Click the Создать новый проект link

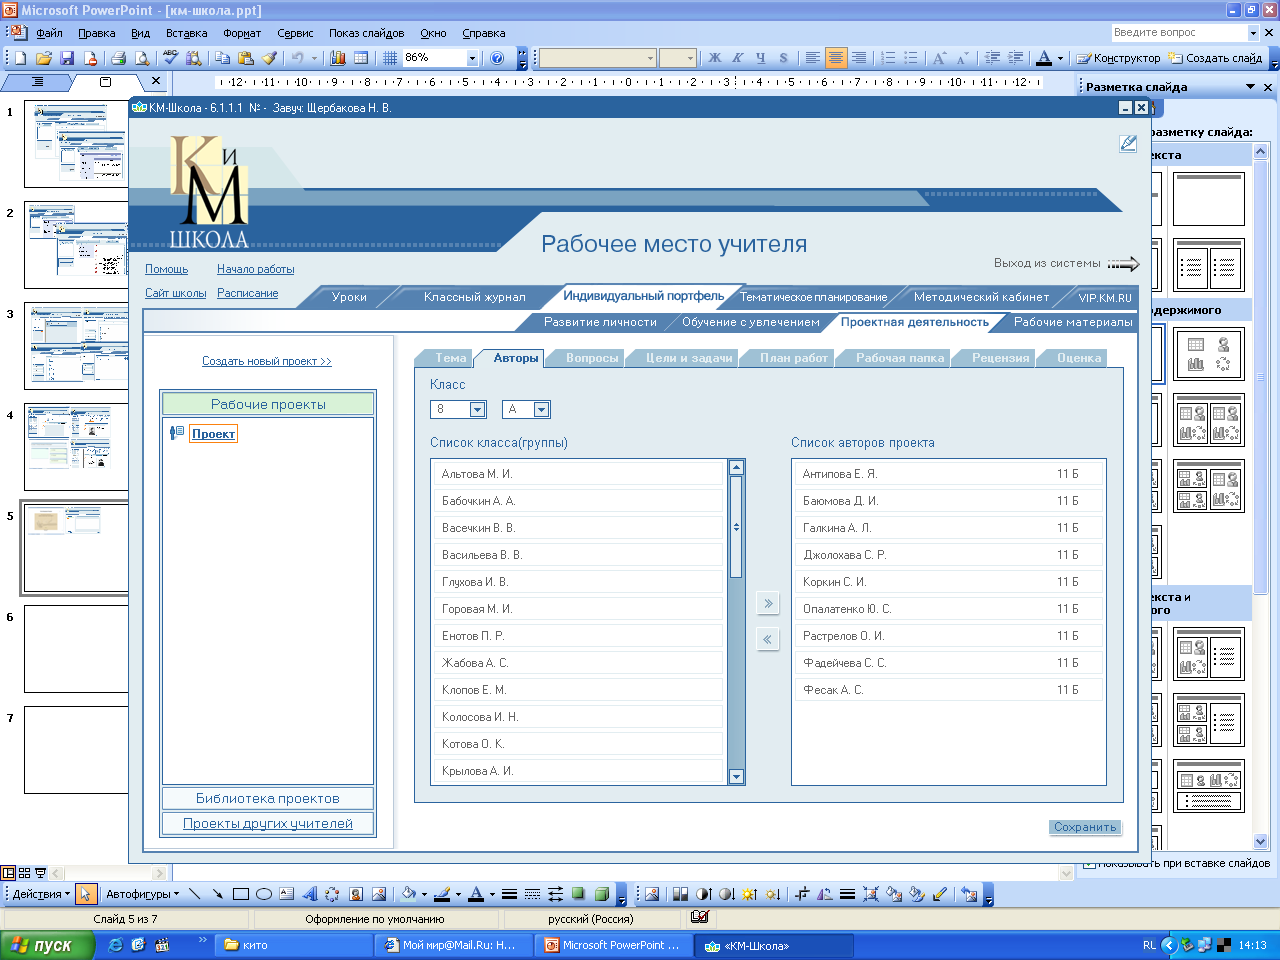[x=267, y=361]
